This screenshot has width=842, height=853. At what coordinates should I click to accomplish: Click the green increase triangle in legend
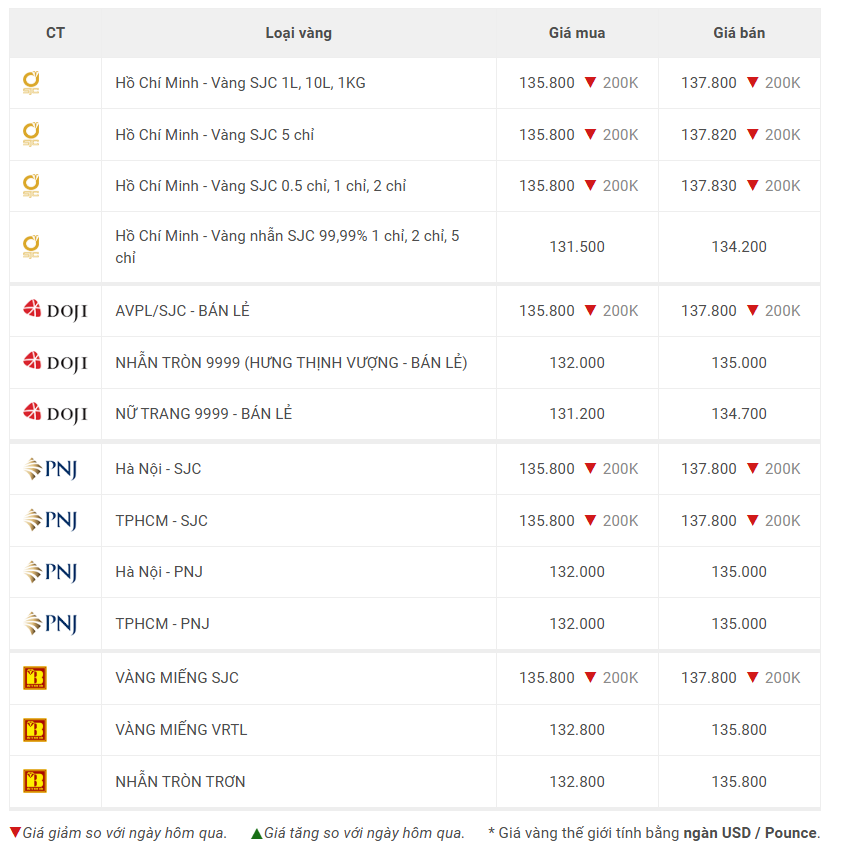pyautogui.click(x=257, y=833)
